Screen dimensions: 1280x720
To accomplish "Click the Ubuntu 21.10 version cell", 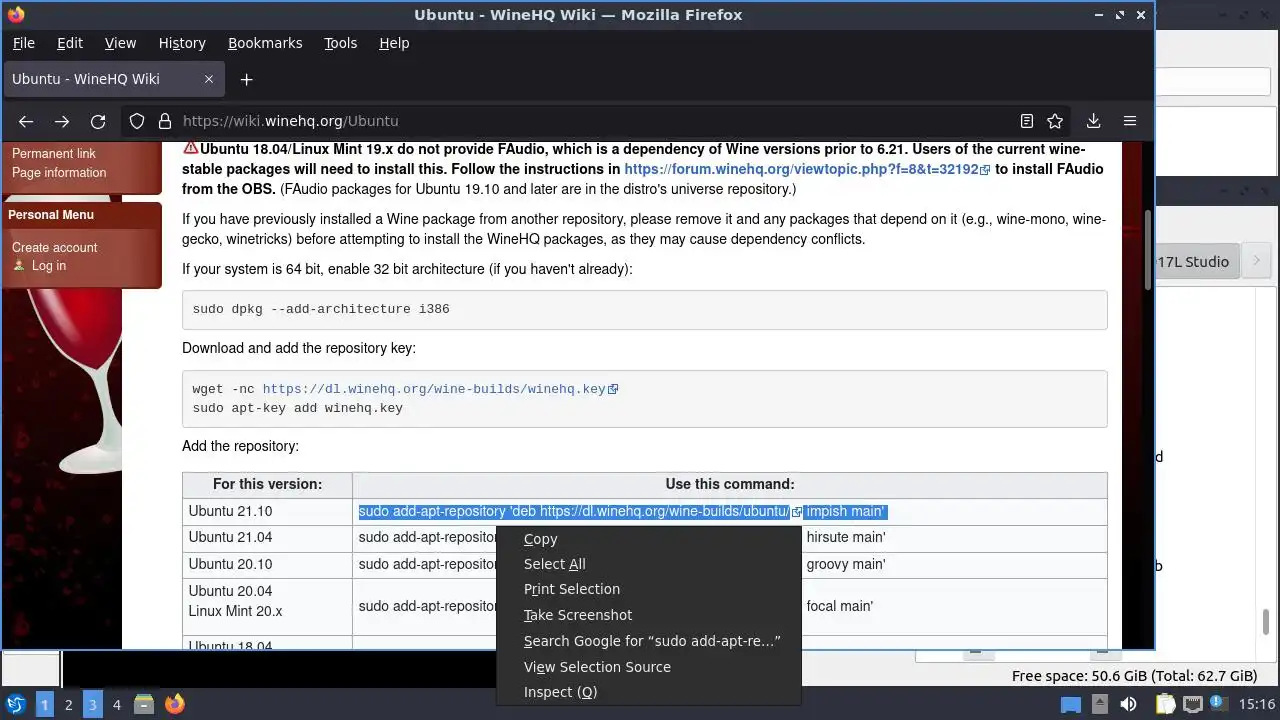I will tap(267, 512).
